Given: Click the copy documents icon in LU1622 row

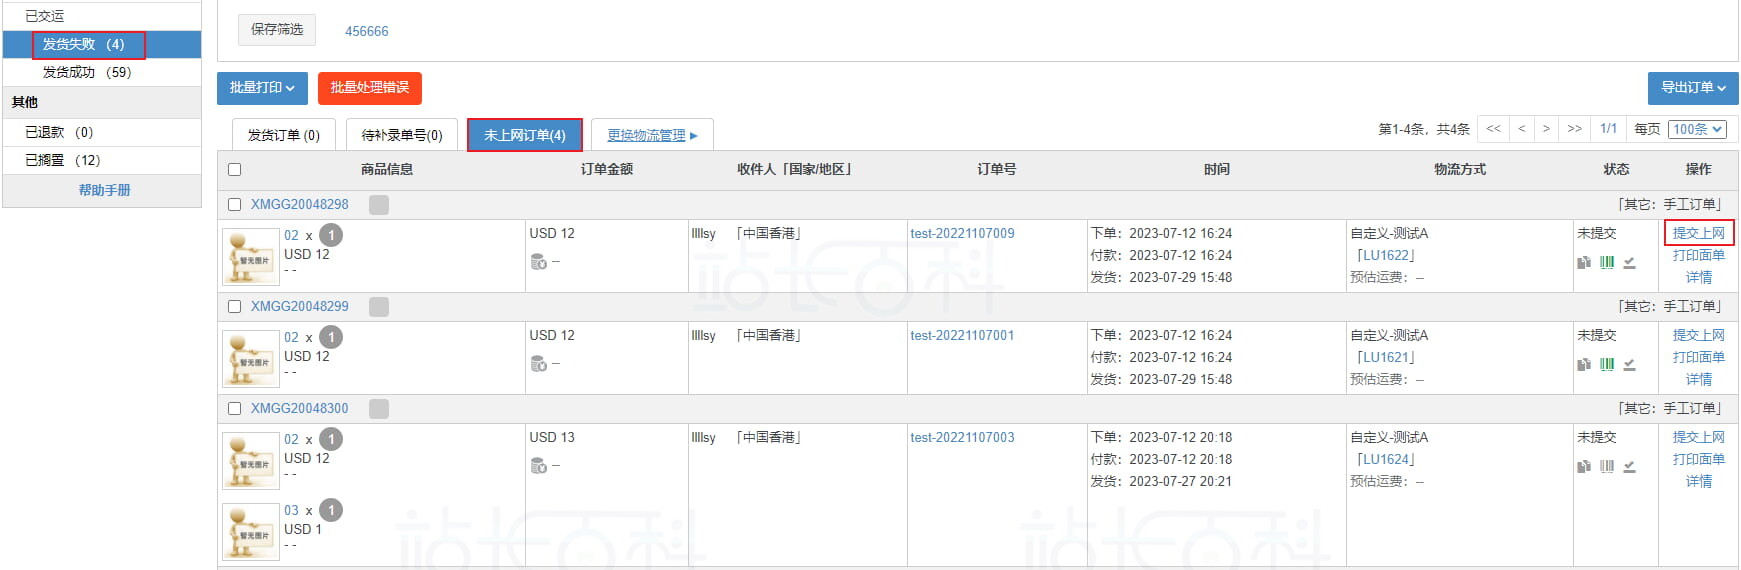Looking at the screenshot, I should [x=1584, y=263].
